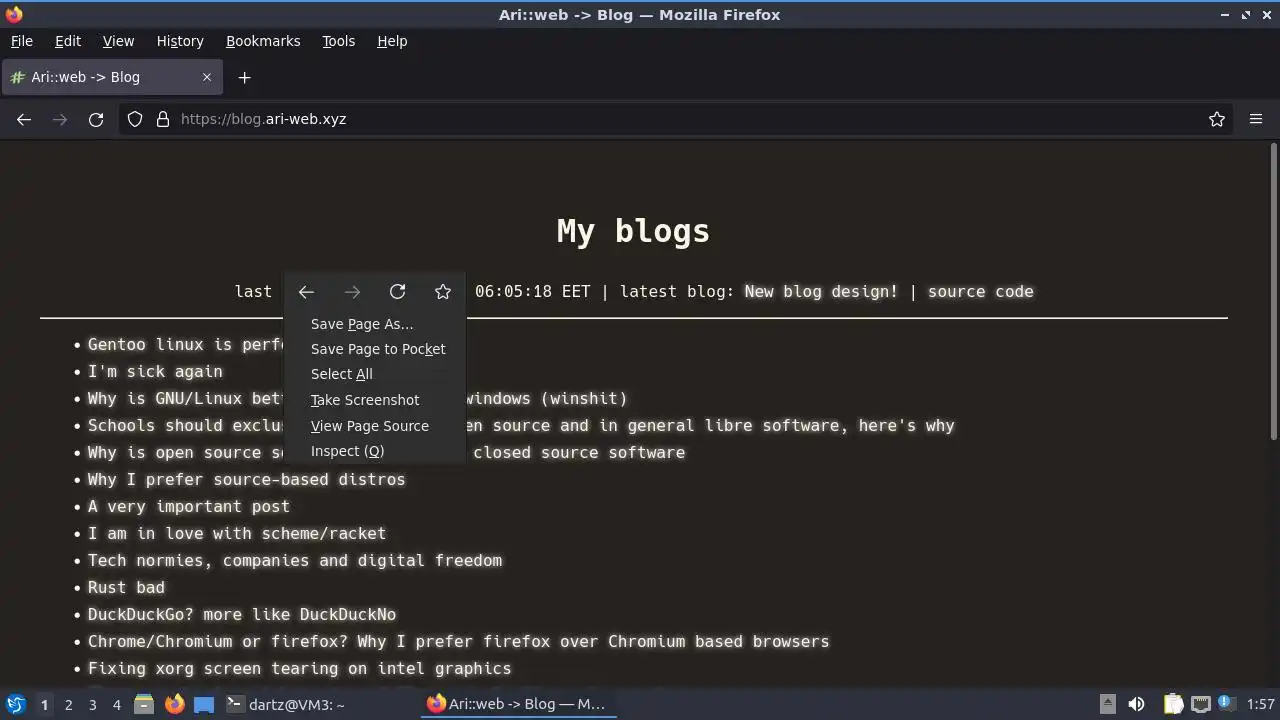Click the greyed forward arrow in toolbar

click(x=60, y=119)
